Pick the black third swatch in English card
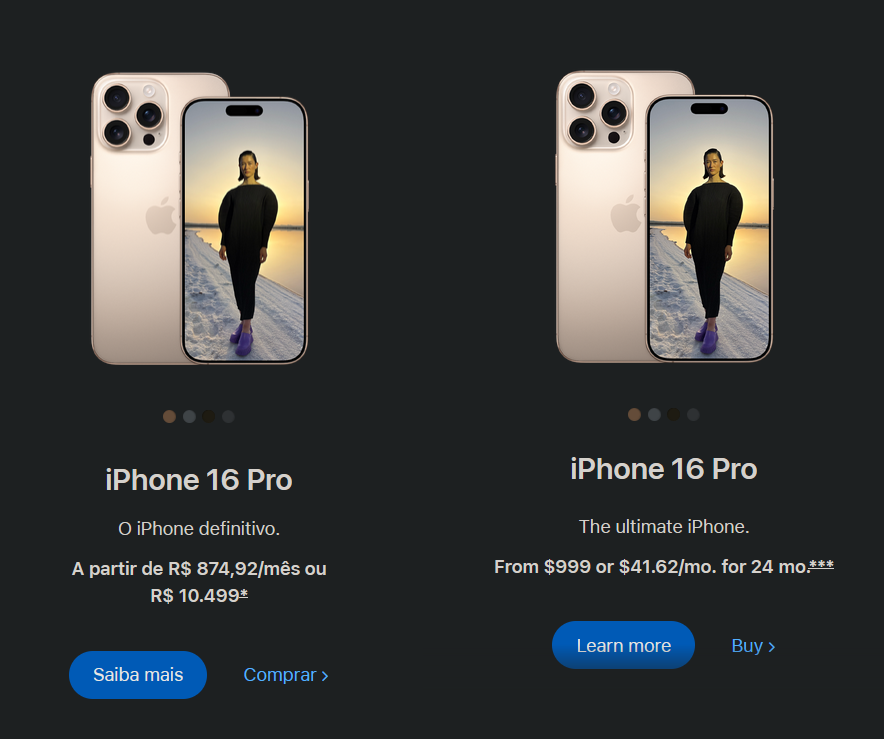 pos(673,414)
